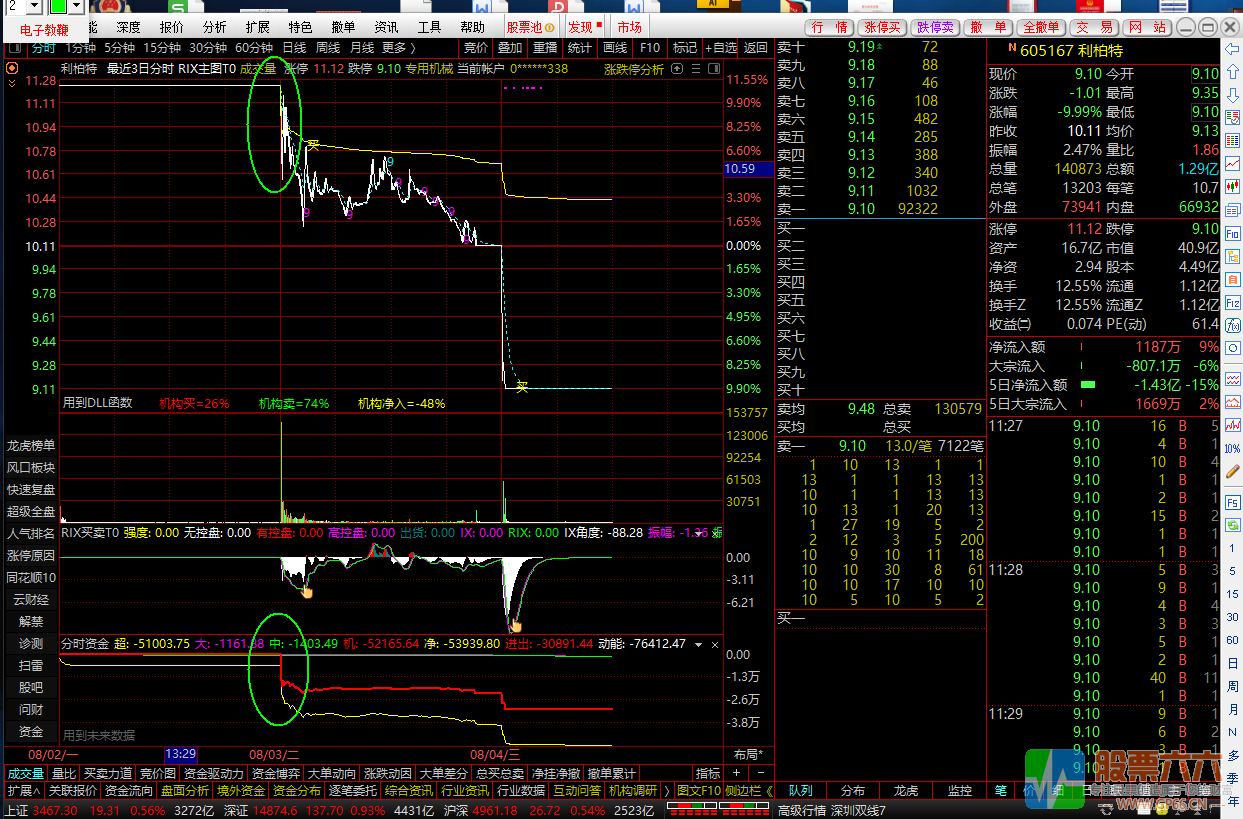Select the 资金博弈 indicator tab
The image size is (1243, 819).
click(274, 773)
